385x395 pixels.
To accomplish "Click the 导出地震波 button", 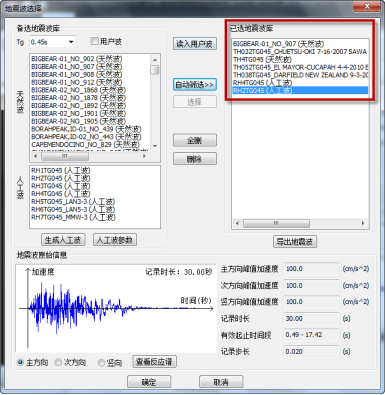I will (x=295, y=241).
